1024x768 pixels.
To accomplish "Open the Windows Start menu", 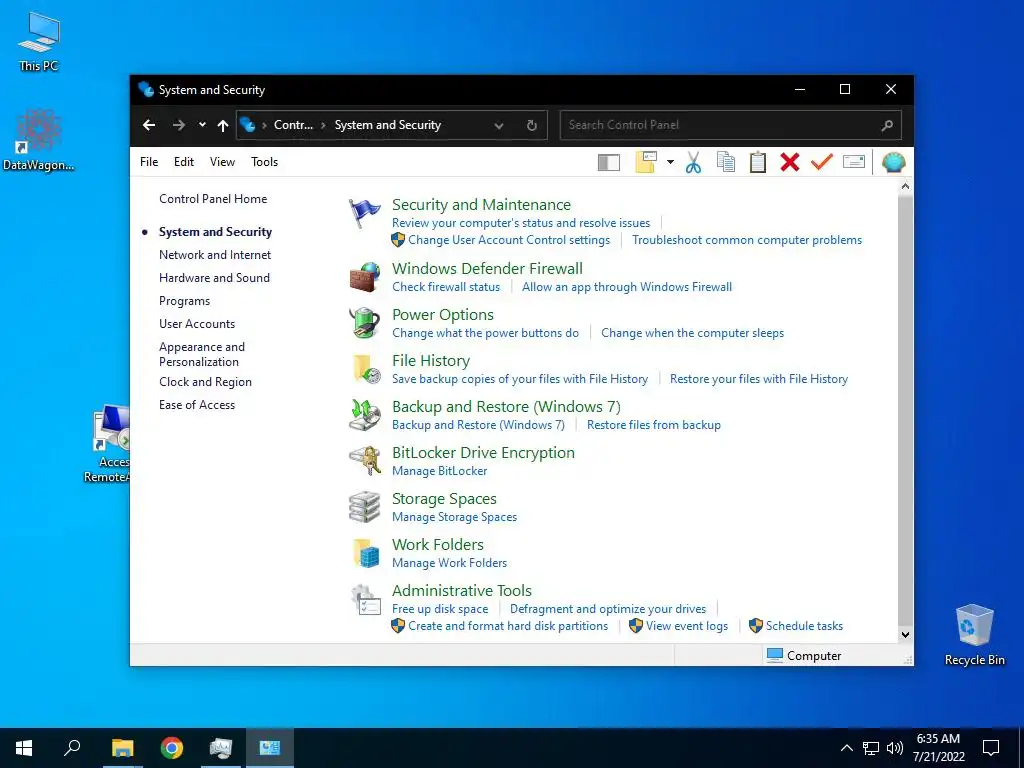I will click(24, 748).
